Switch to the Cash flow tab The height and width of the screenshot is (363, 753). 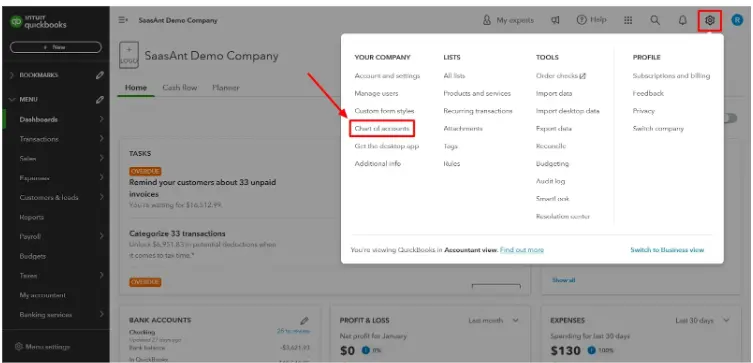(180, 88)
